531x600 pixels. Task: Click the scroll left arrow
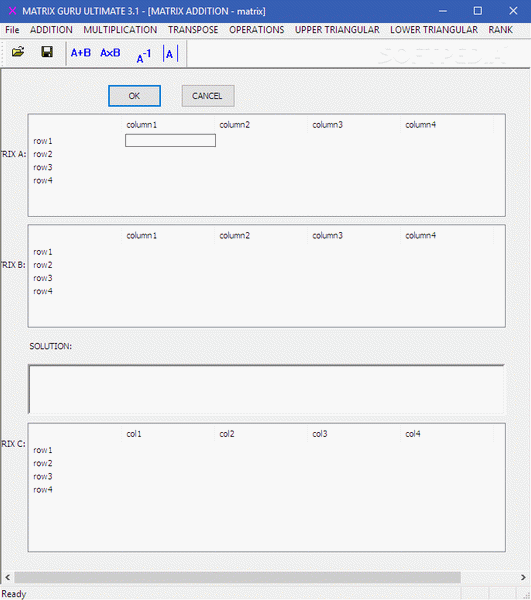[x=7, y=577]
